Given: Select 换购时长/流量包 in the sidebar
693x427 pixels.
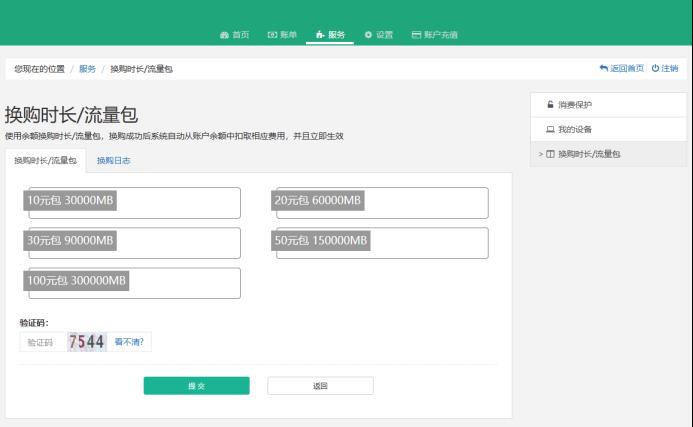Looking at the screenshot, I should coord(588,154).
